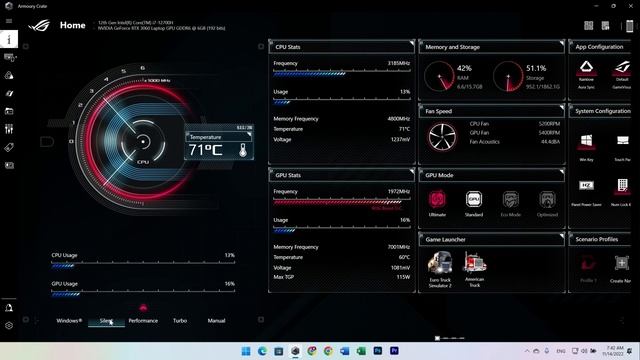Expand the Memory and Storage panel corner
The image size is (640, 360).
(x=562, y=43)
